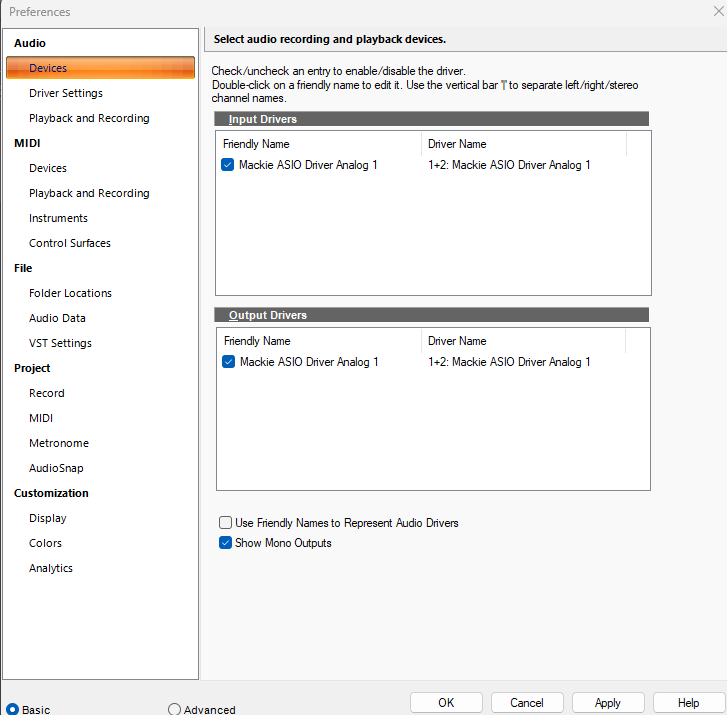The width and height of the screenshot is (727, 715).
Task: Click the Audio category heading
Action: (30, 43)
